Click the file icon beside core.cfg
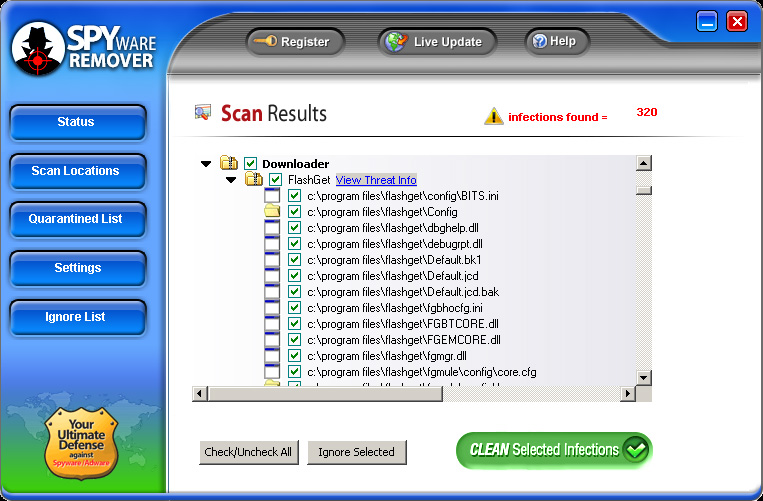763x501 pixels. click(x=272, y=372)
